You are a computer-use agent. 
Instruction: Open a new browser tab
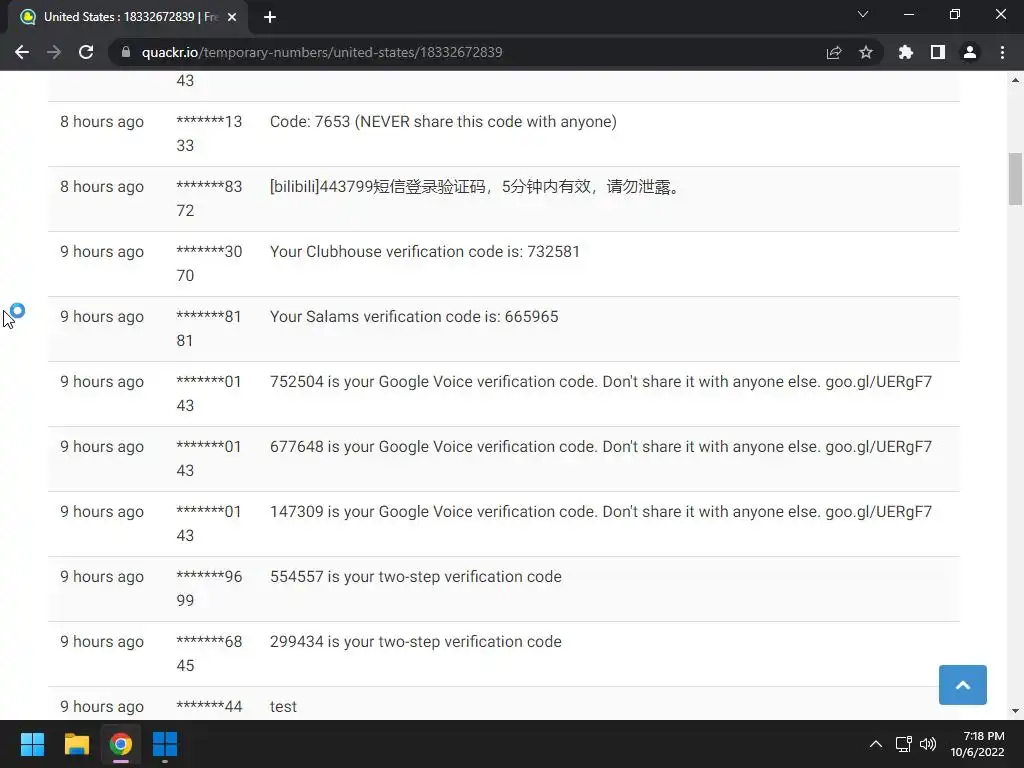(270, 17)
